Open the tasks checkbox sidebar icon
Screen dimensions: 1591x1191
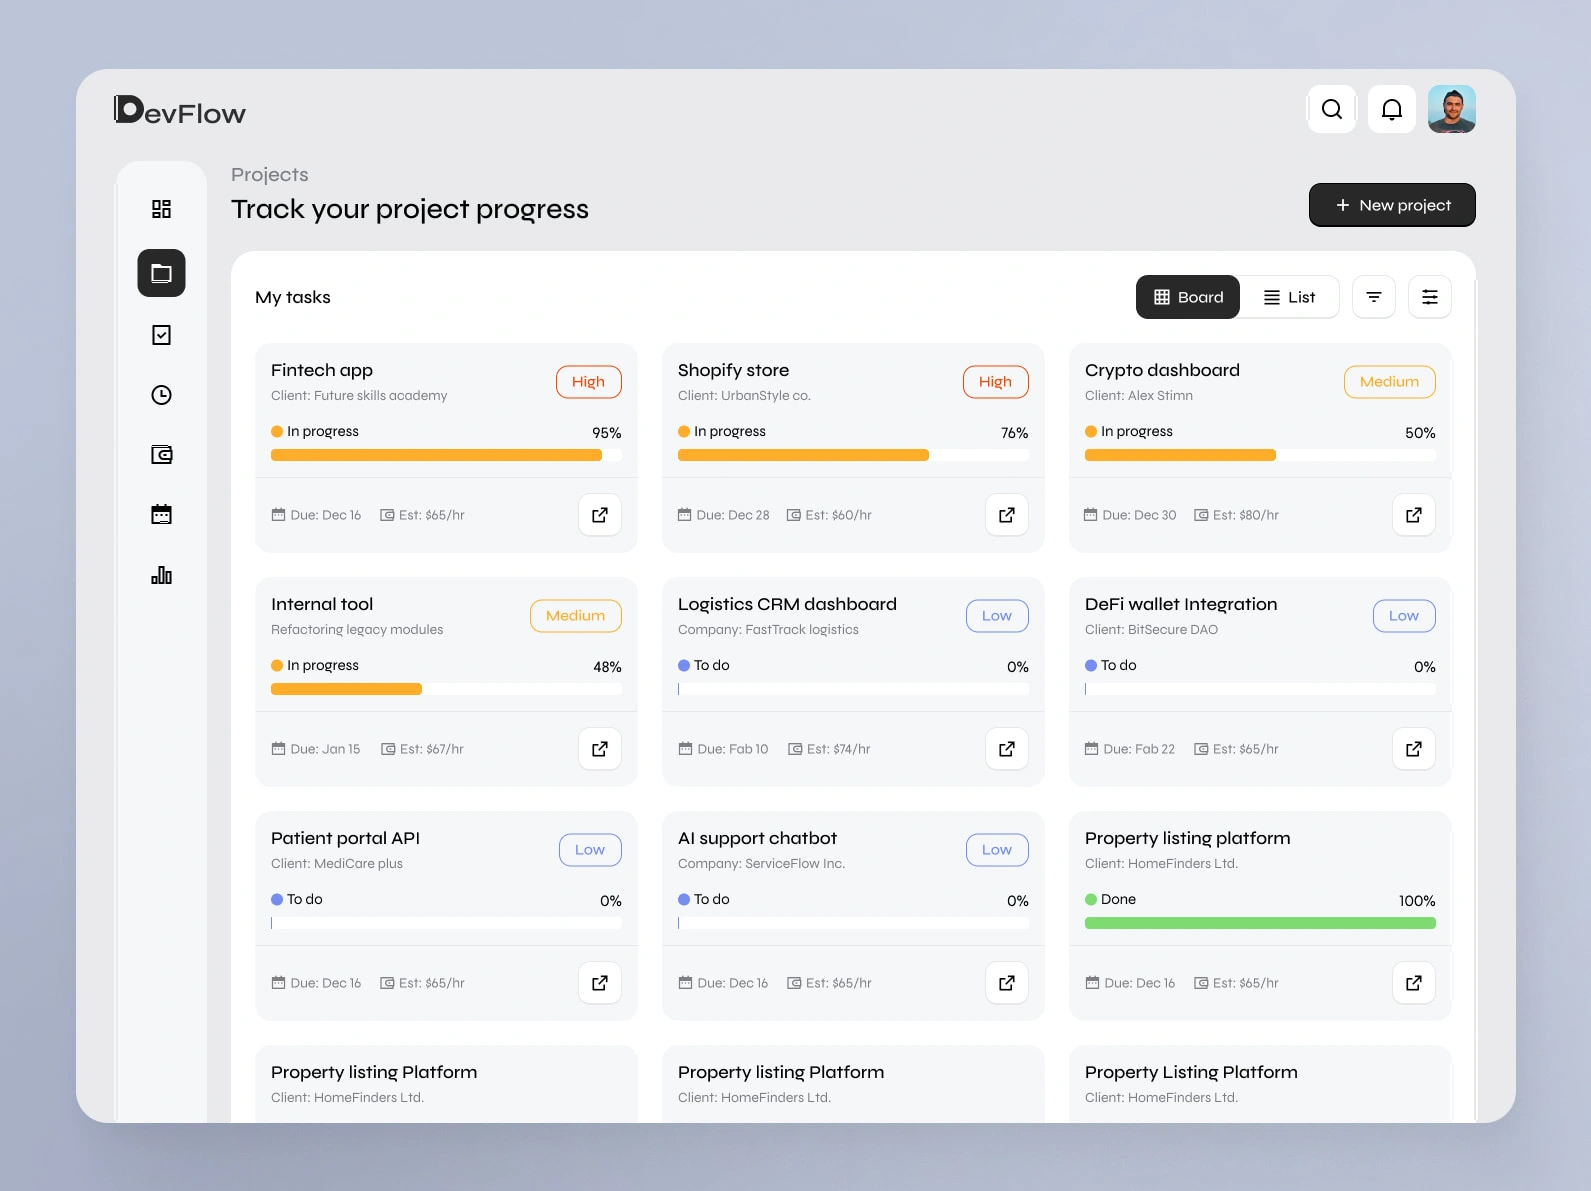tap(161, 335)
